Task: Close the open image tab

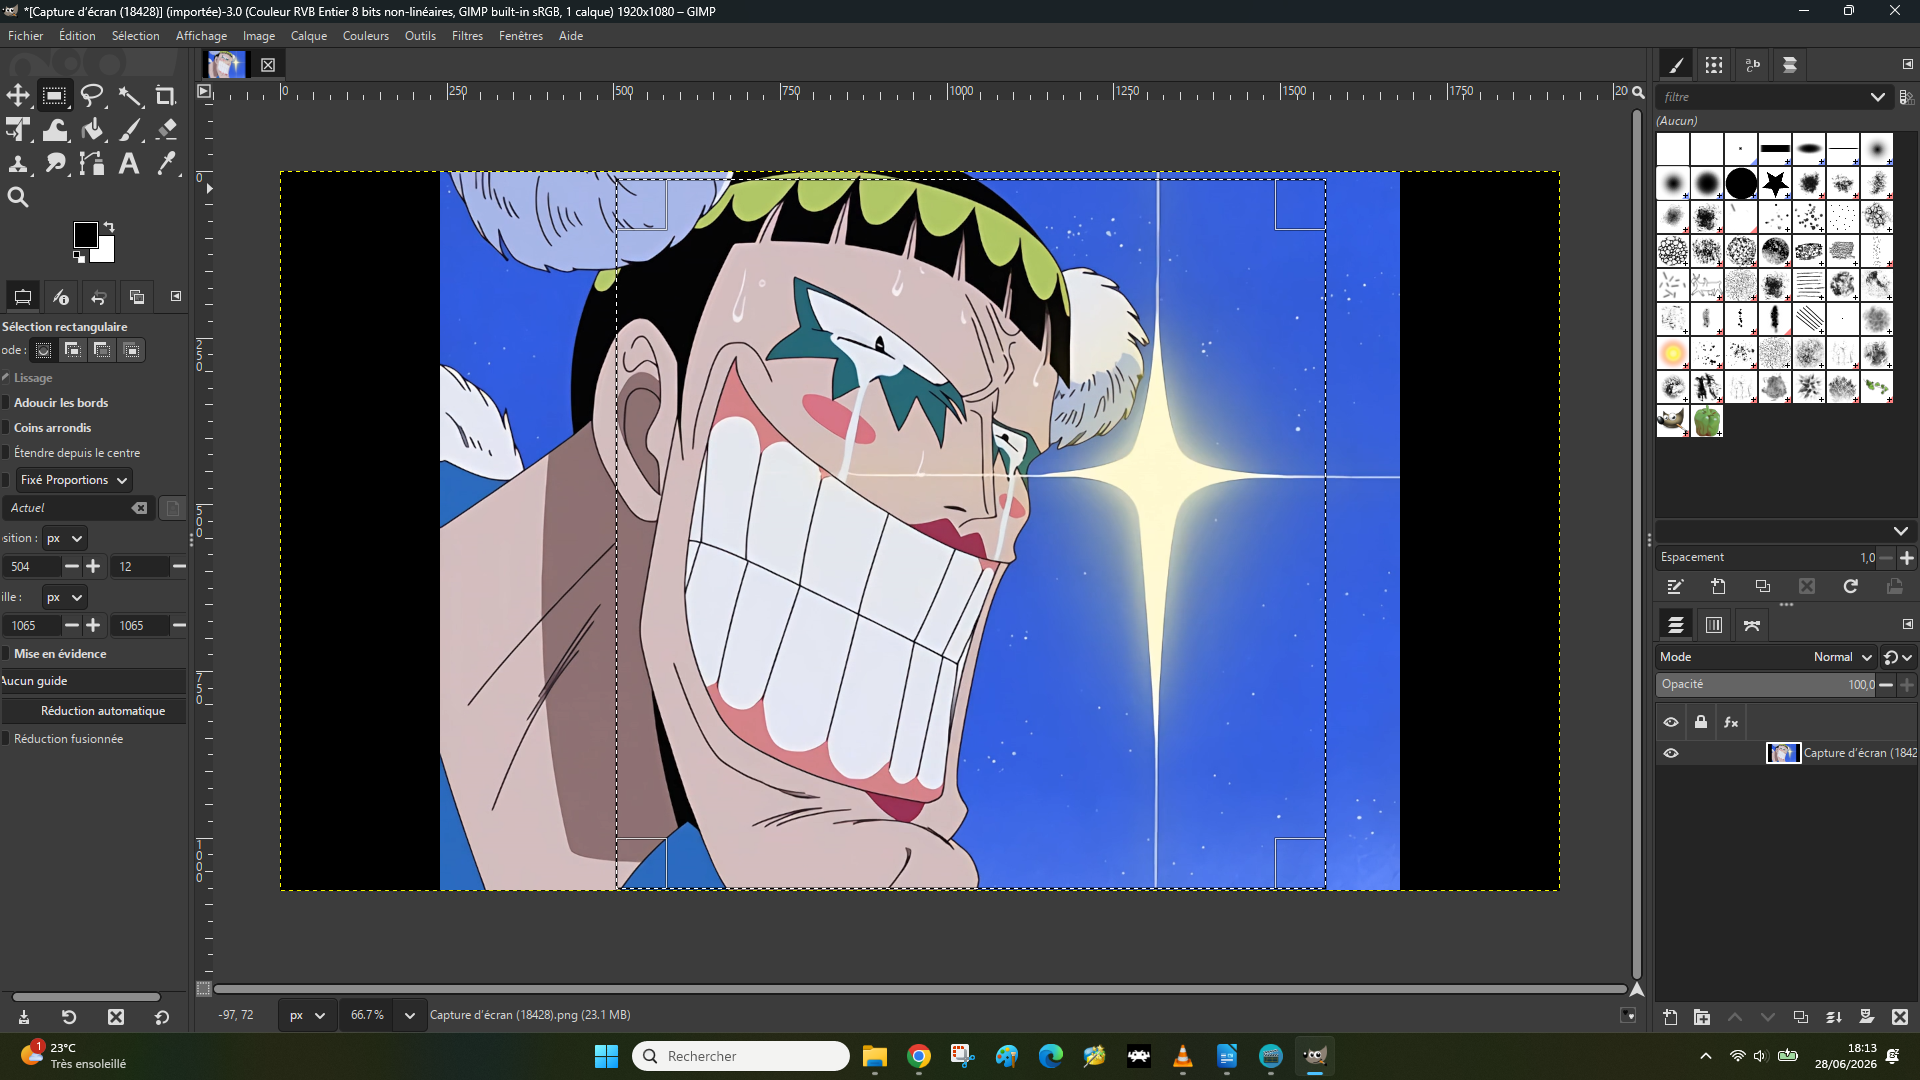Action: click(x=268, y=65)
